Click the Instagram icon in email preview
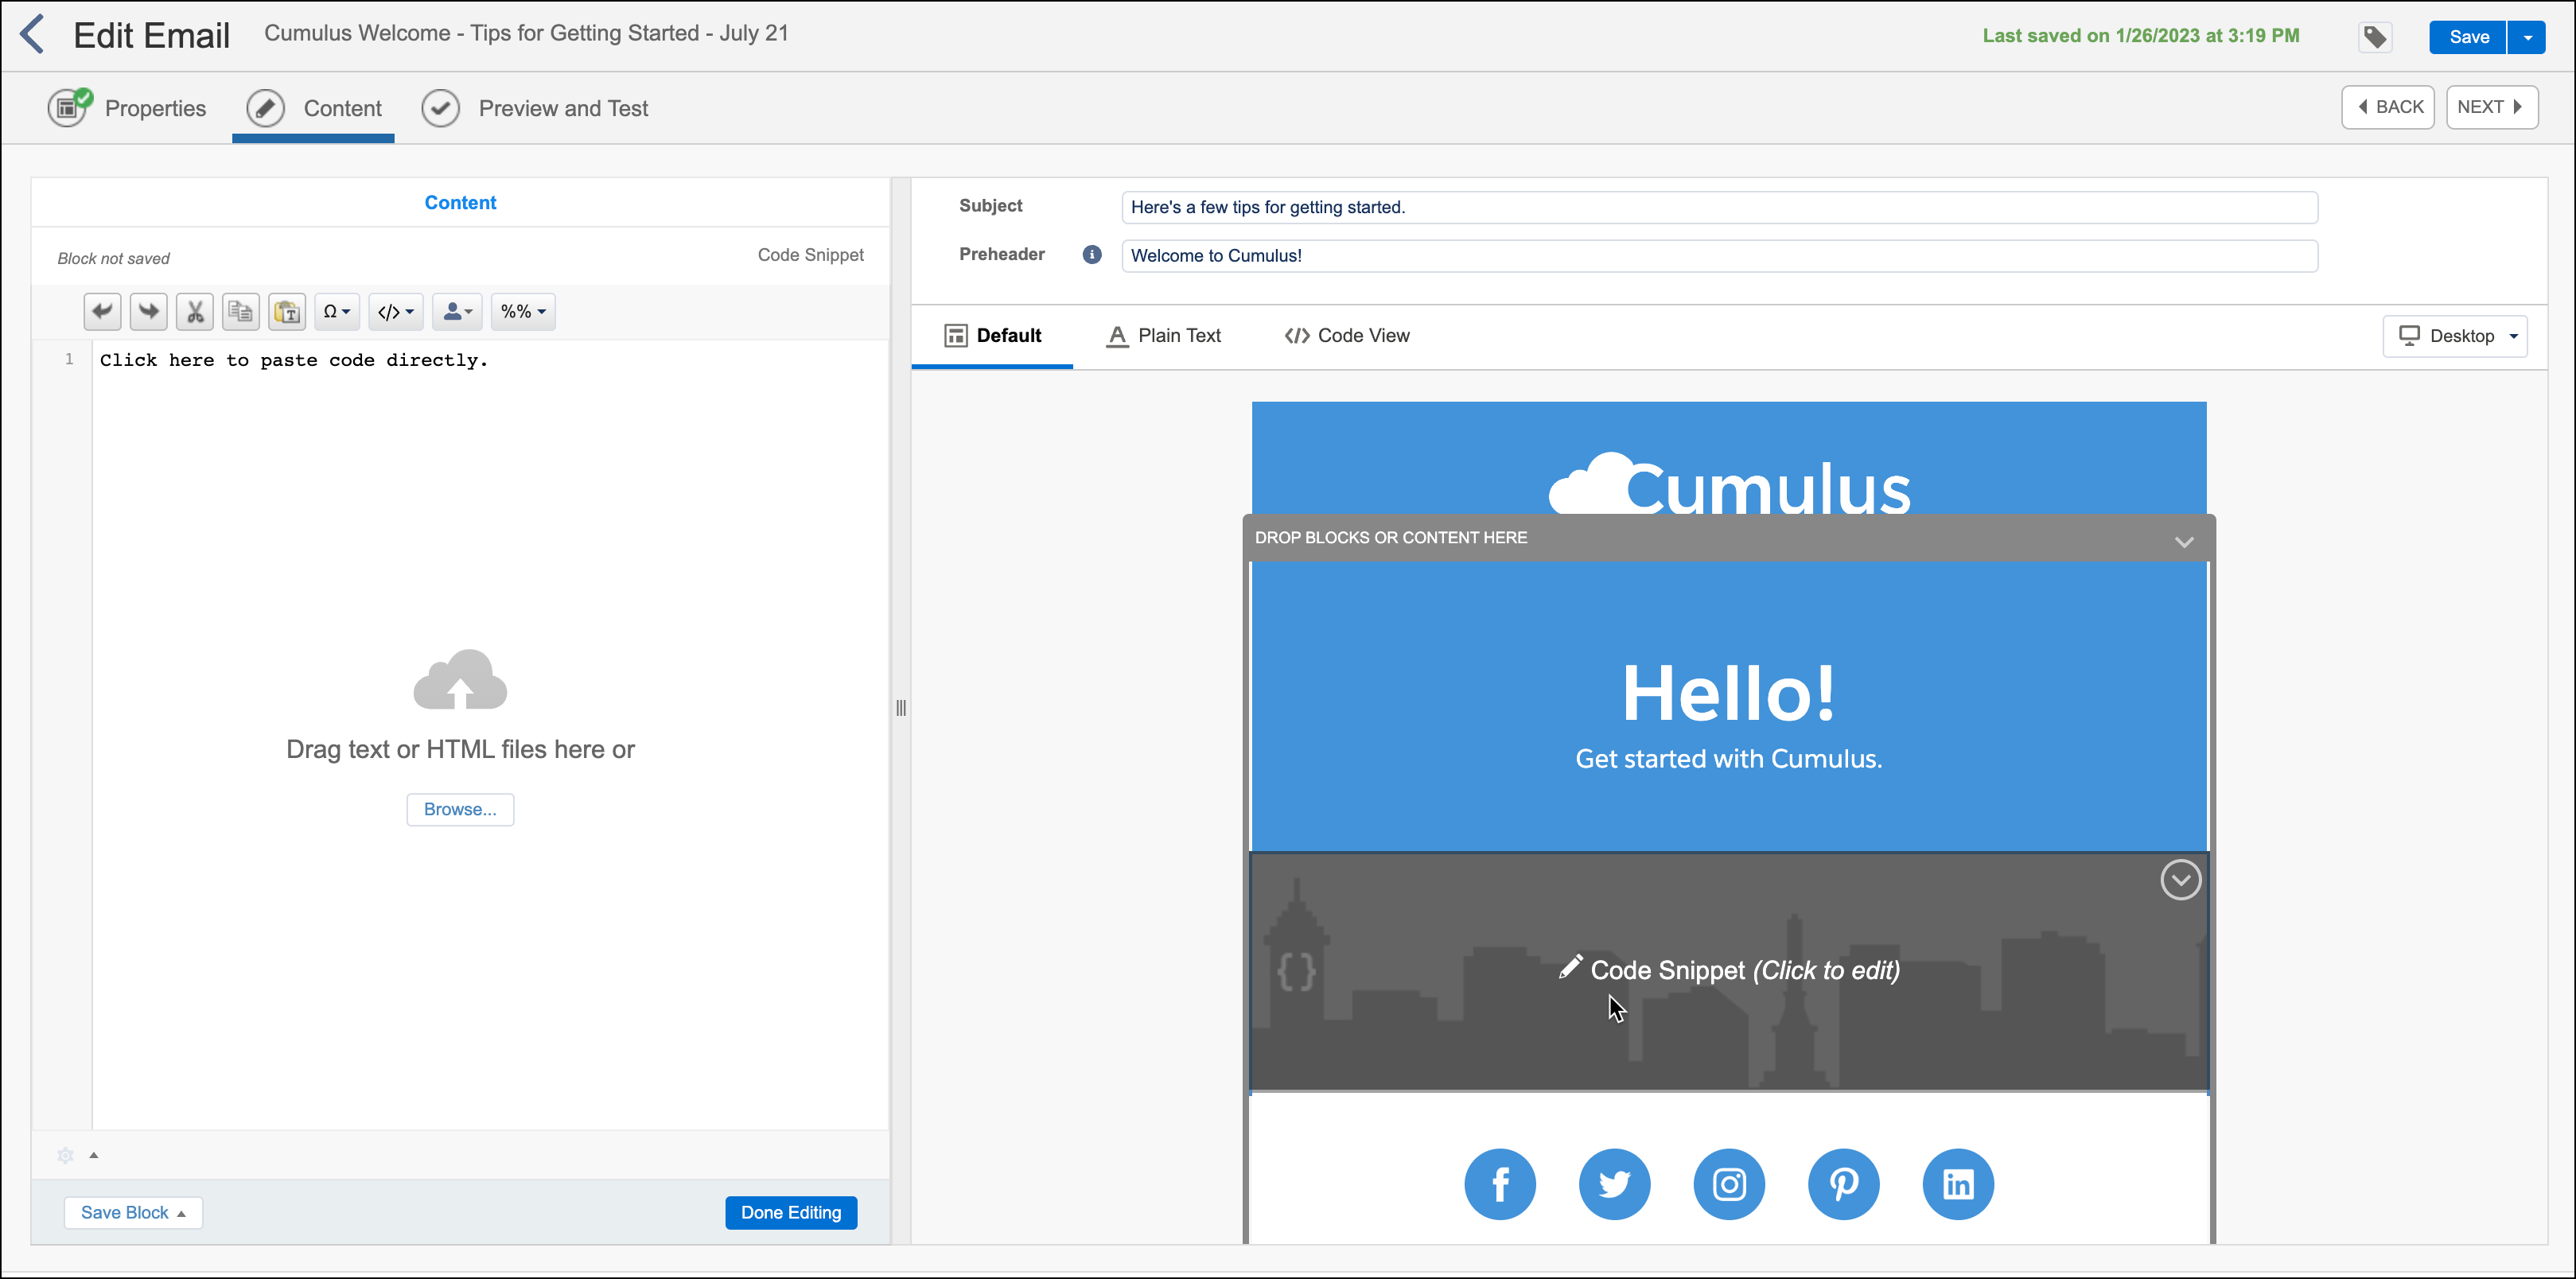Image resolution: width=2576 pixels, height=1279 pixels. click(x=1729, y=1184)
